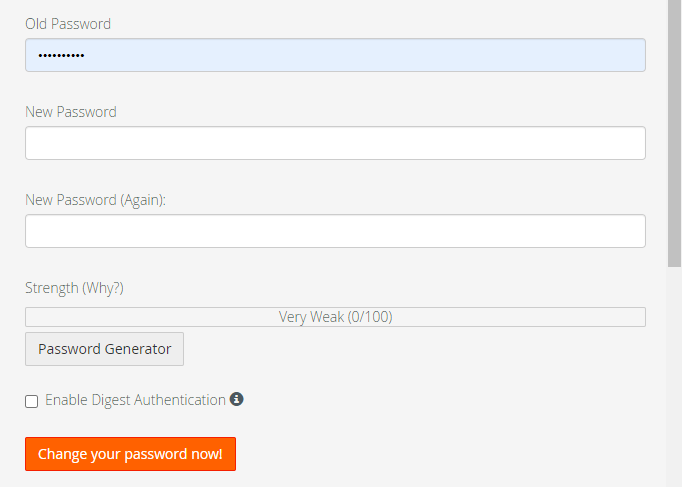Click the blank page area beside the submit button
This screenshot has height=487, width=682.
(x=450, y=454)
